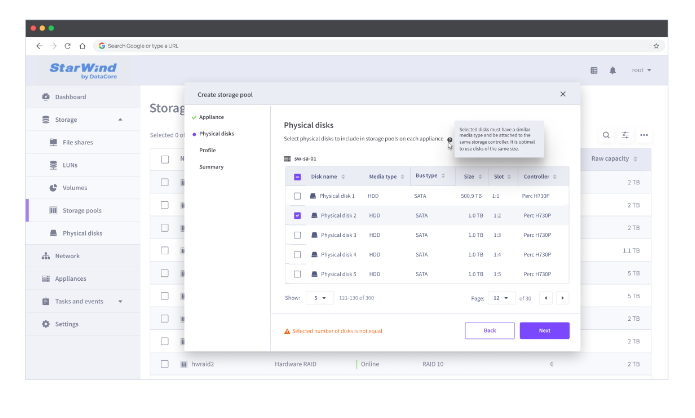Click the Perc H730P controller for disk 2
The width and height of the screenshot is (695, 418).
[537, 215]
